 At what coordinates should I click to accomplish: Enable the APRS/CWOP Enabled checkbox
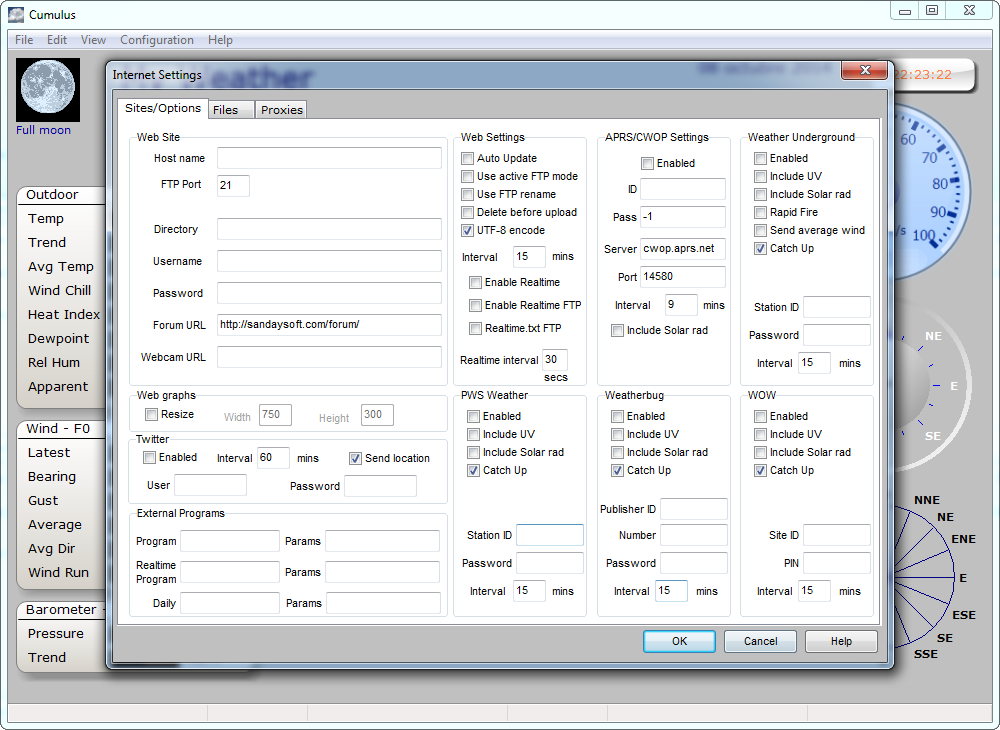(648, 164)
